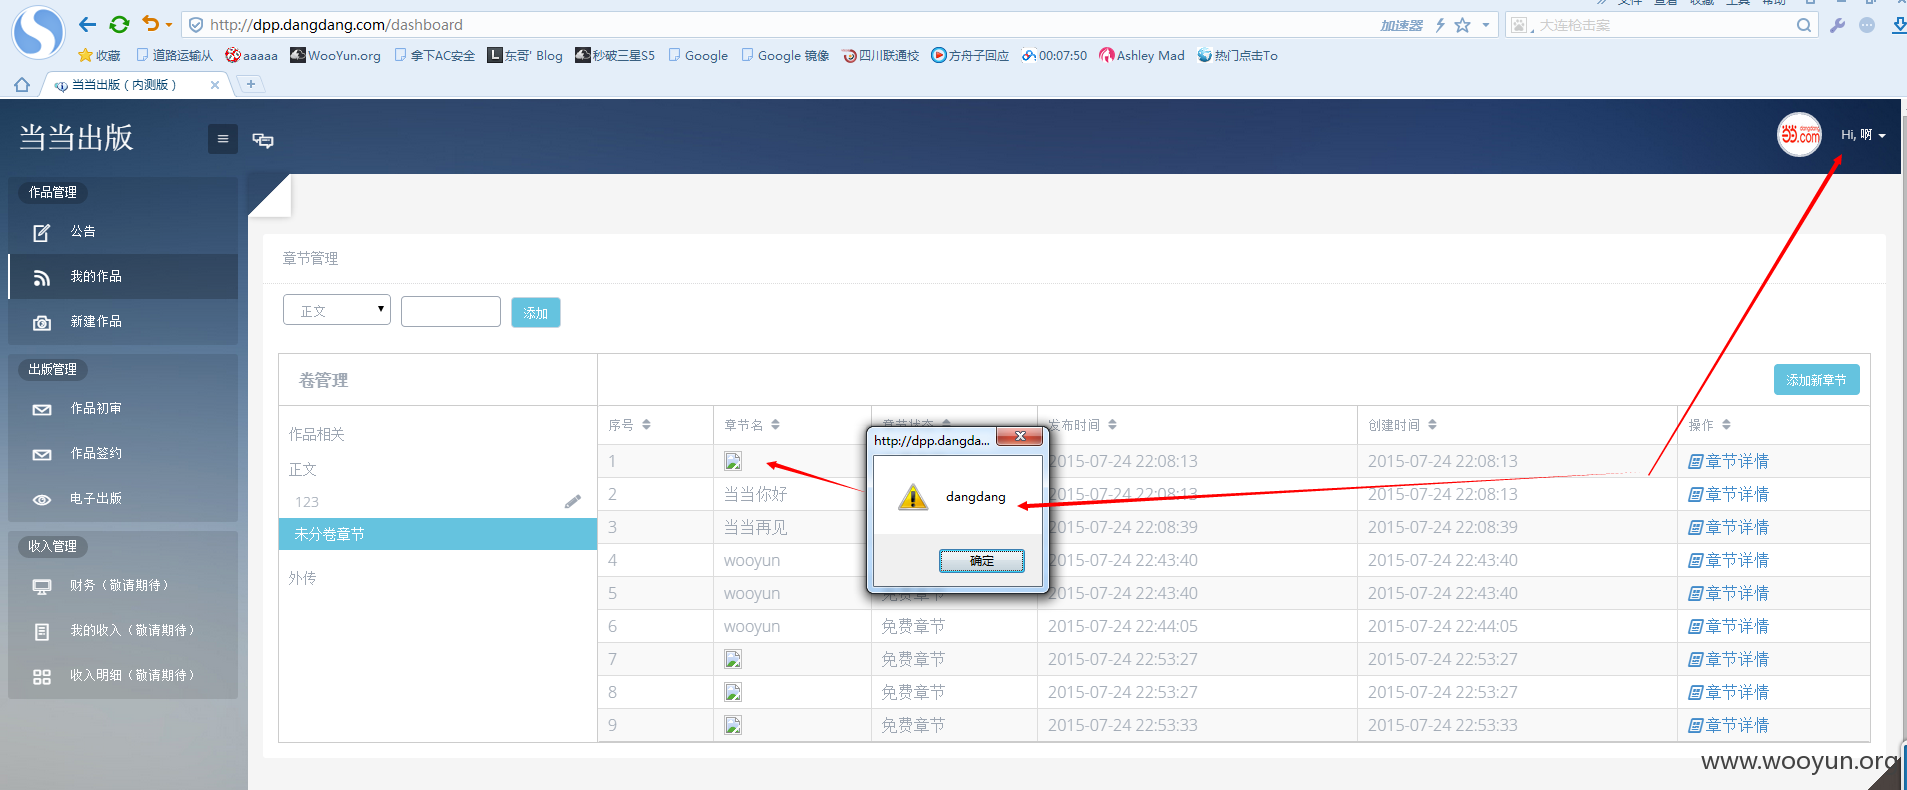1907x790 pixels.
Task: Select 作品相关 in volume list
Action: (x=317, y=434)
